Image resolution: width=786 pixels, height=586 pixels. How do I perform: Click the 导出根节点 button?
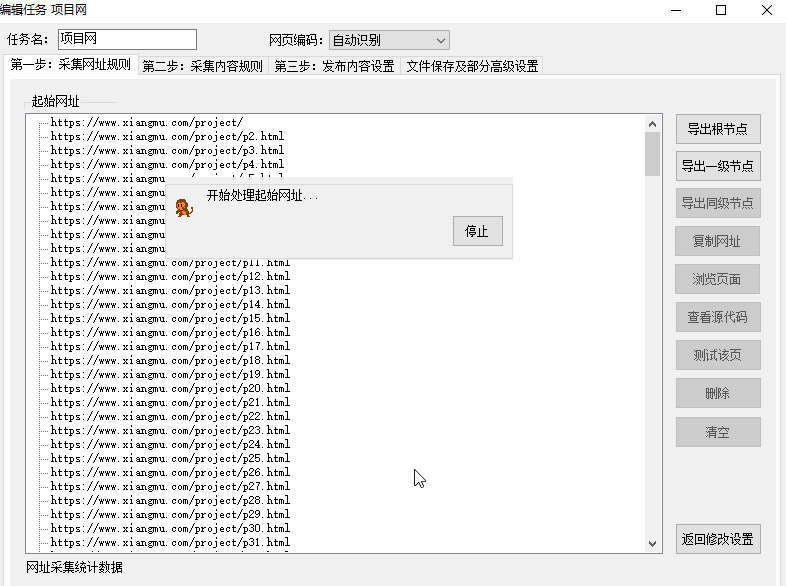click(718, 129)
